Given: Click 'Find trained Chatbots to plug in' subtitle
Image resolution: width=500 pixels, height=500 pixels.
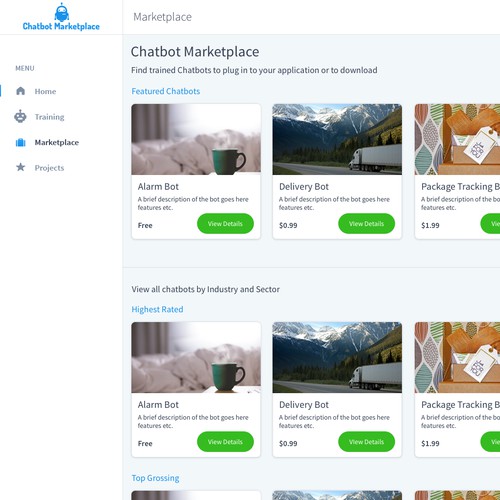Looking at the screenshot, I should pos(254,70).
